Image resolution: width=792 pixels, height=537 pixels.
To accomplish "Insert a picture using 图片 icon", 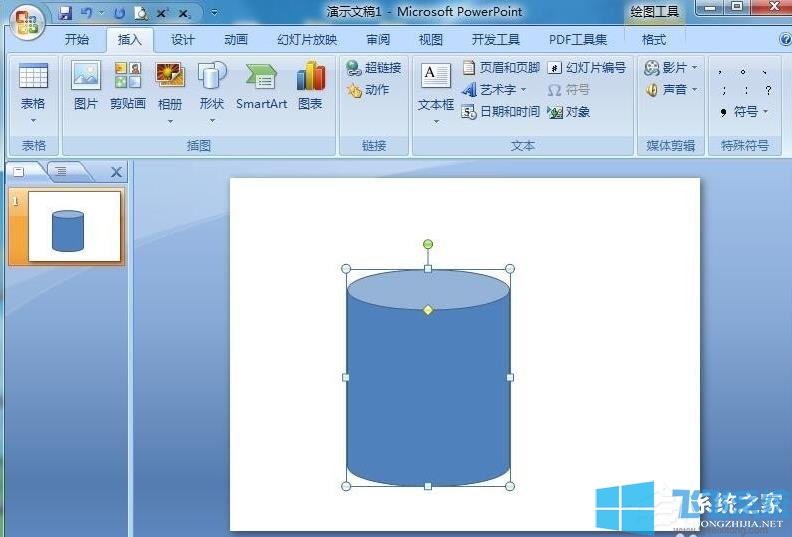I will tap(86, 85).
